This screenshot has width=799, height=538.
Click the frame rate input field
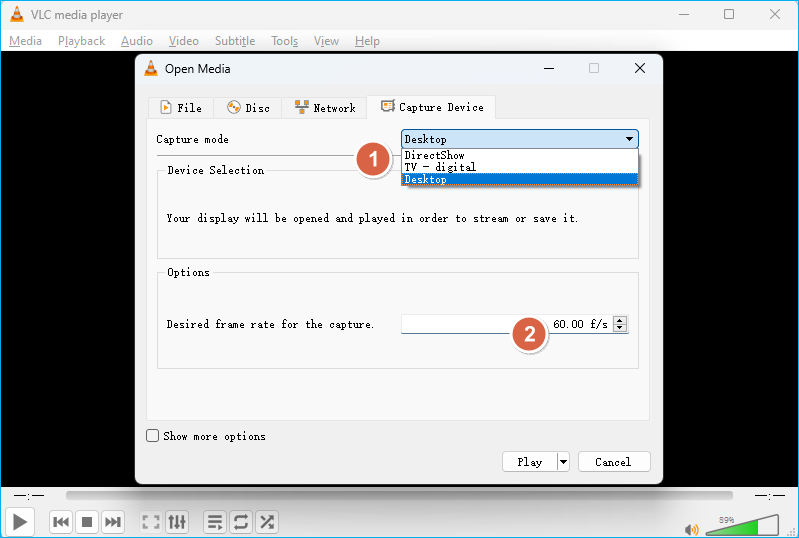[507, 324]
